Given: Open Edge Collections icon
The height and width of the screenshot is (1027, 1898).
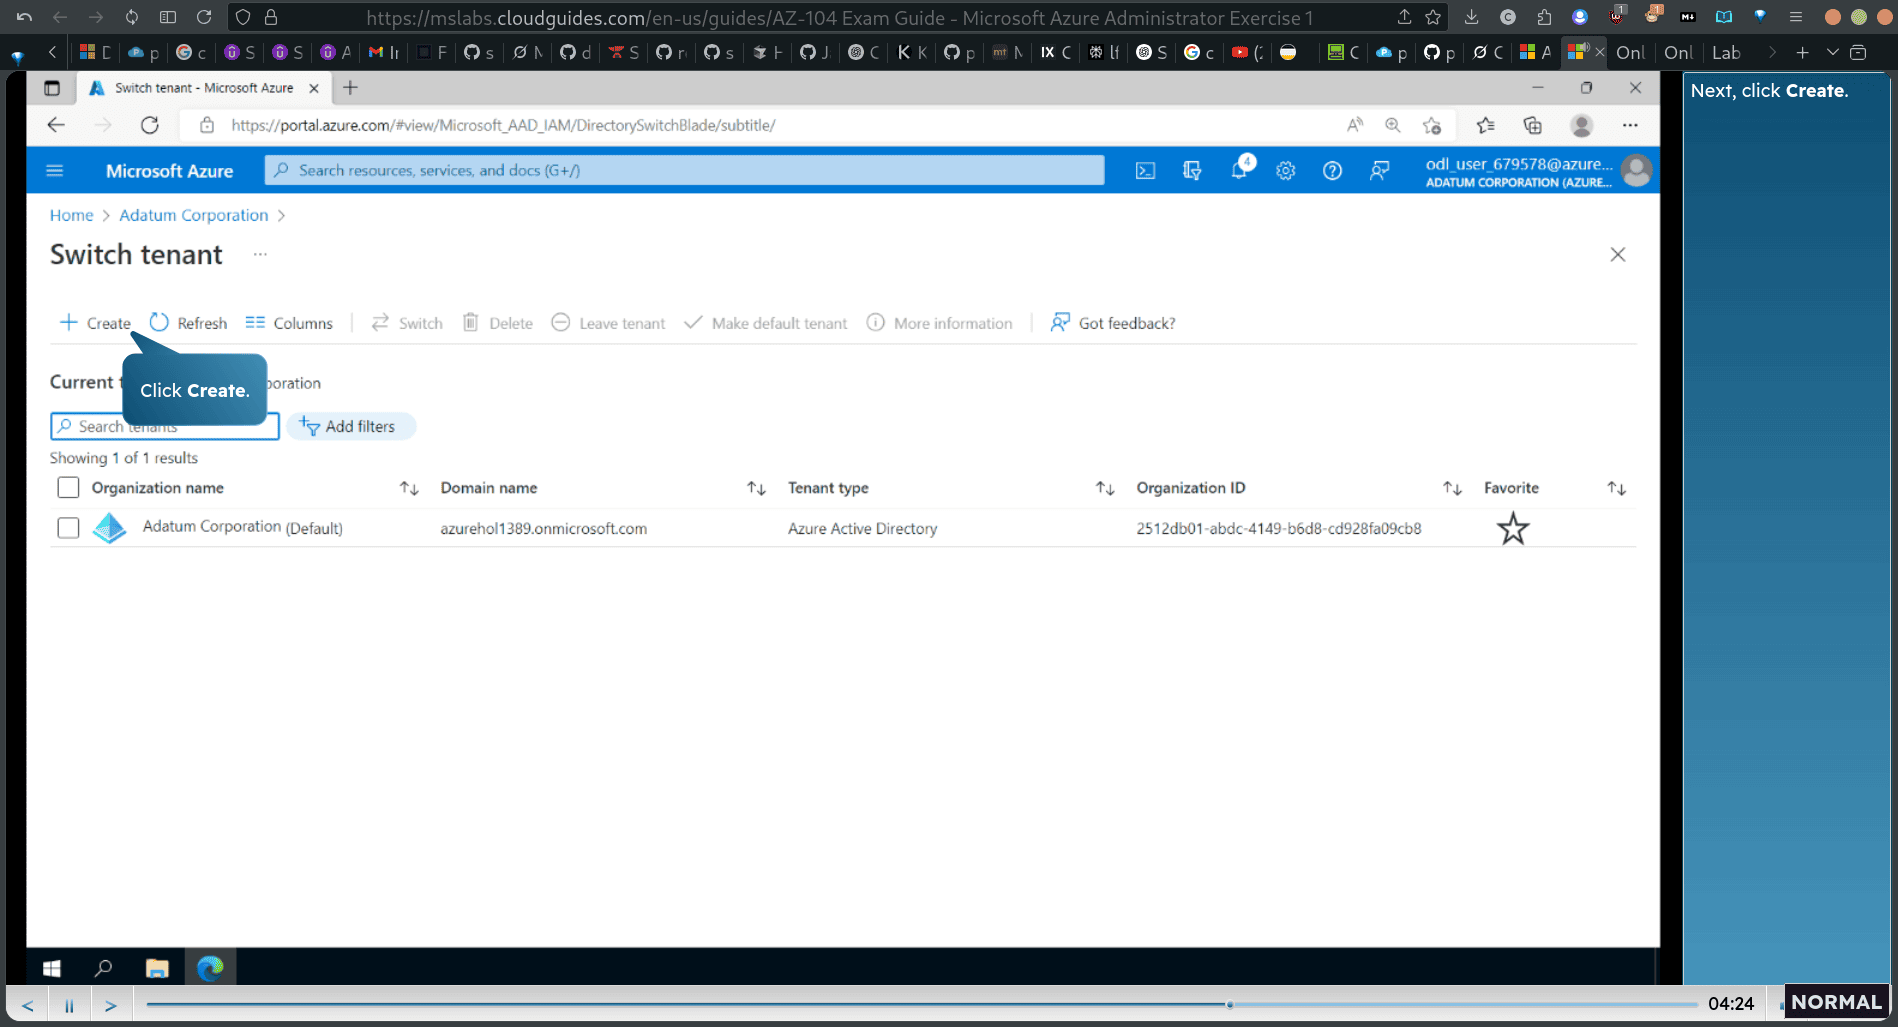Looking at the screenshot, I should (1533, 125).
